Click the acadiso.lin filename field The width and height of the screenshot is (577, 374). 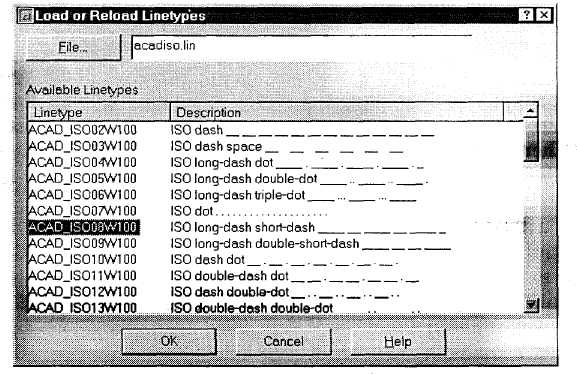[x=302, y=46]
